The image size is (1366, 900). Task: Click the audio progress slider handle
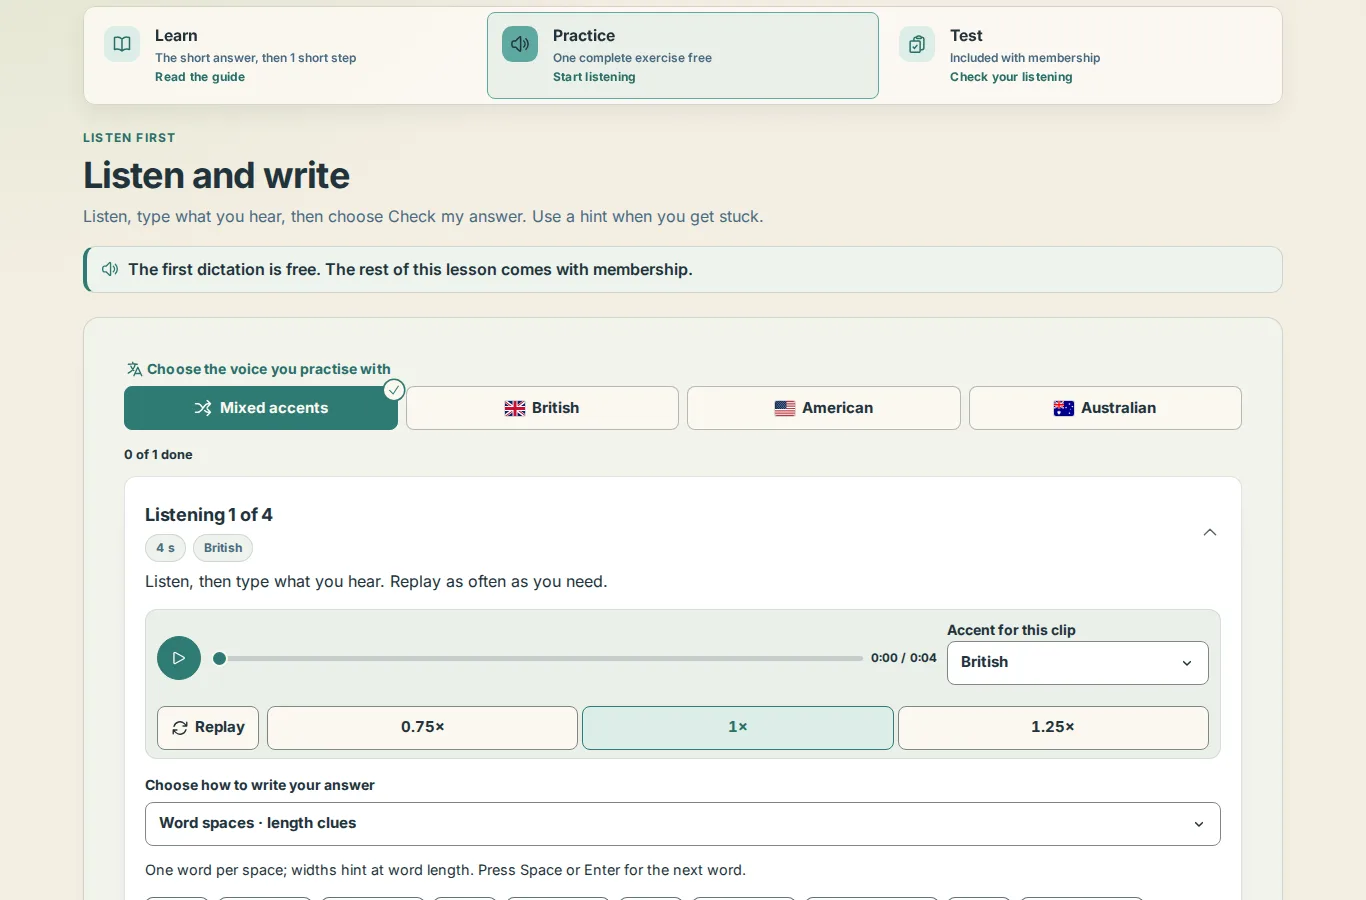pyautogui.click(x=220, y=658)
